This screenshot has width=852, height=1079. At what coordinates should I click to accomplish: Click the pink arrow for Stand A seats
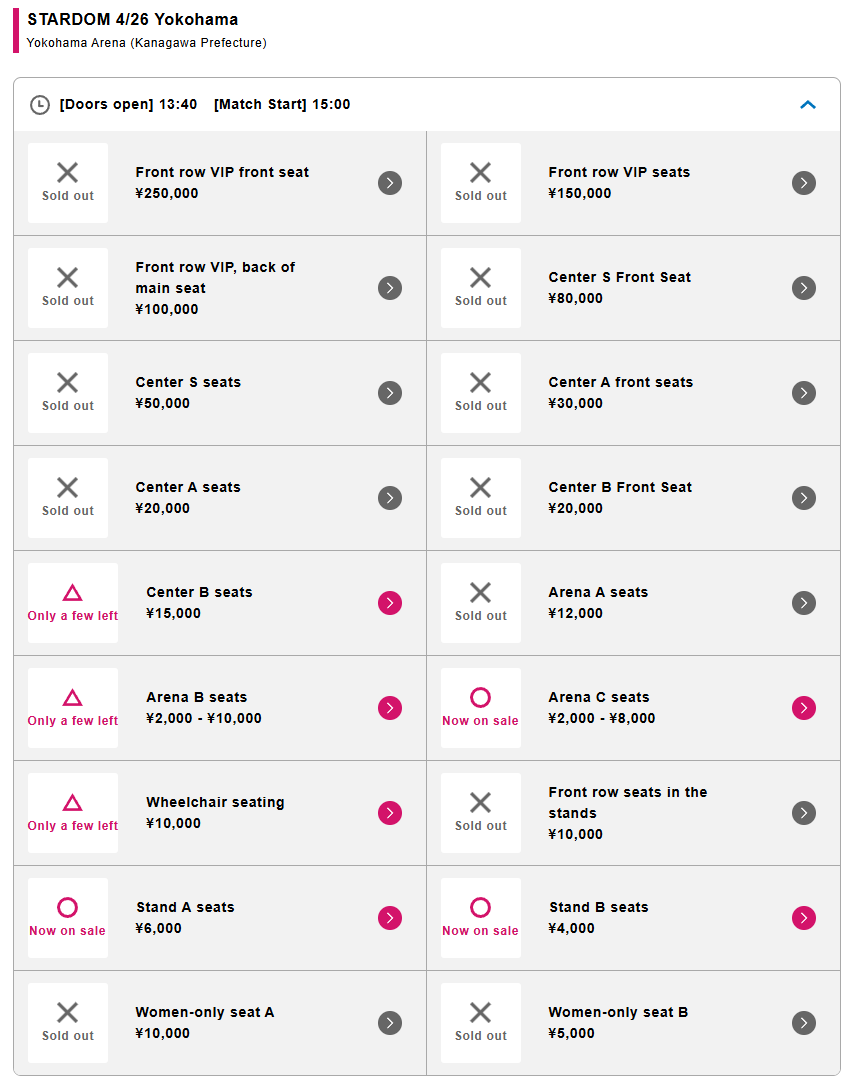[x=390, y=918]
